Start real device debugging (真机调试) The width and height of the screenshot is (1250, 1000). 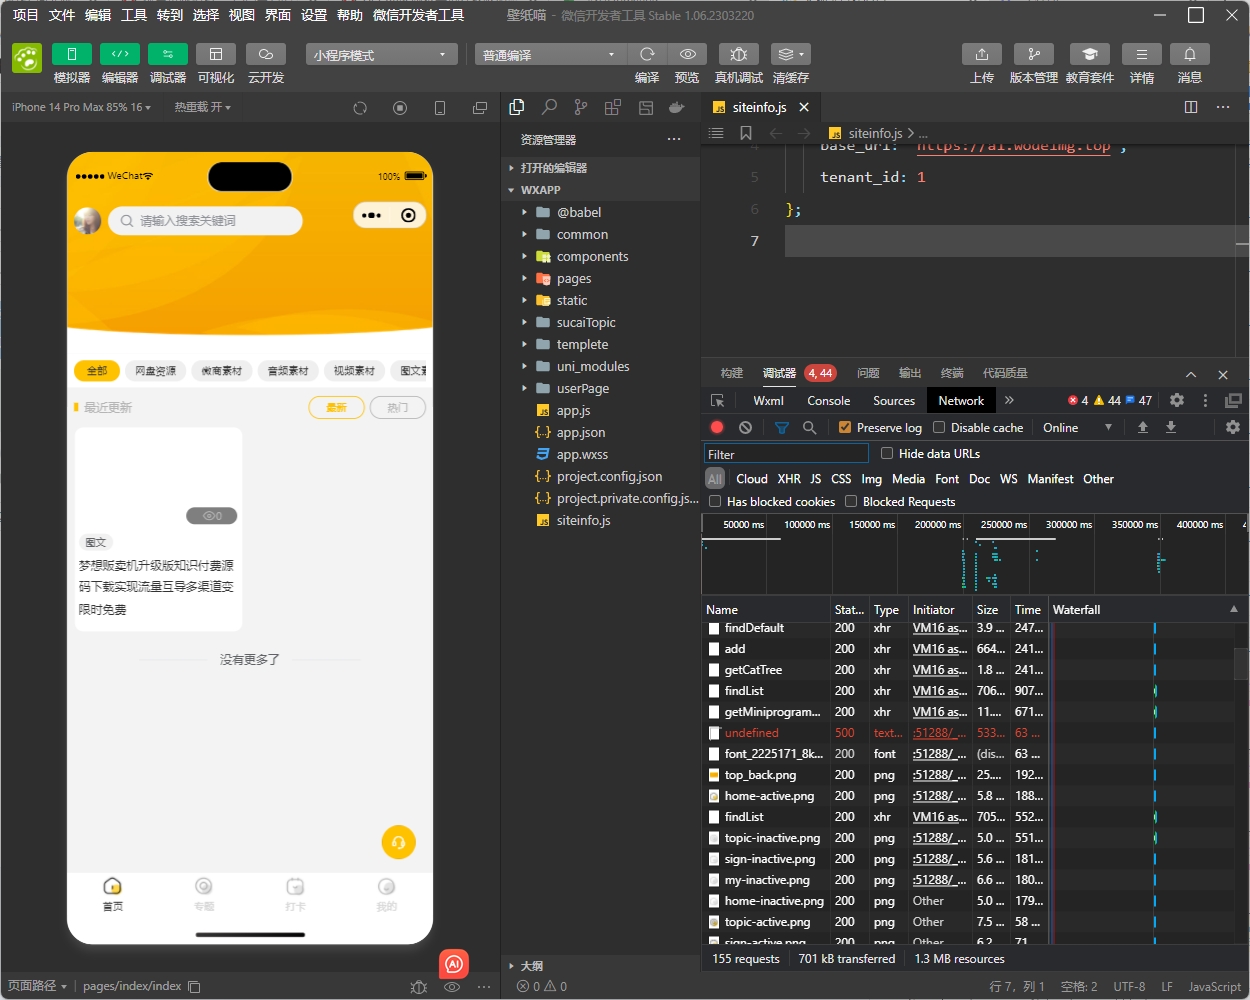(739, 54)
